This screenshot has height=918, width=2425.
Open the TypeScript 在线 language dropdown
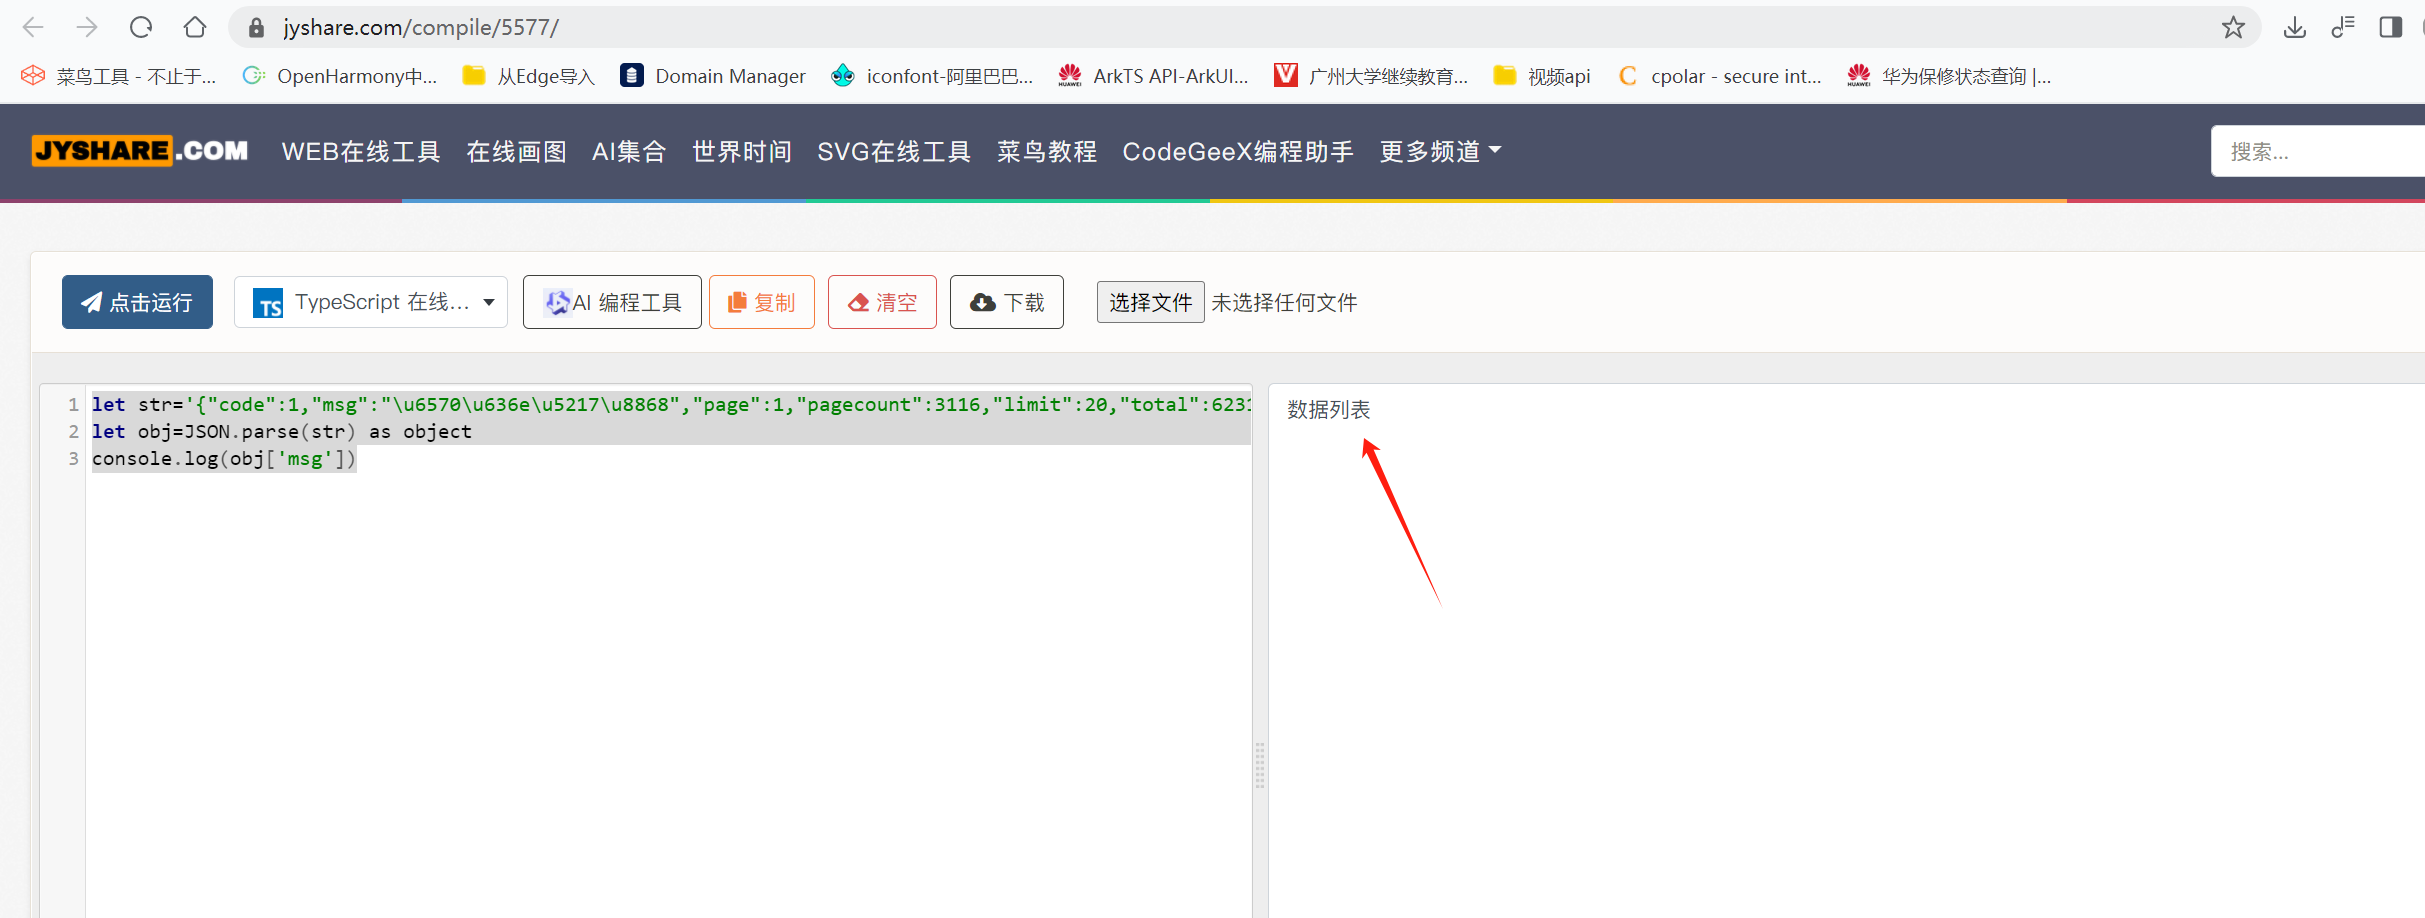[x=371, y=302]
